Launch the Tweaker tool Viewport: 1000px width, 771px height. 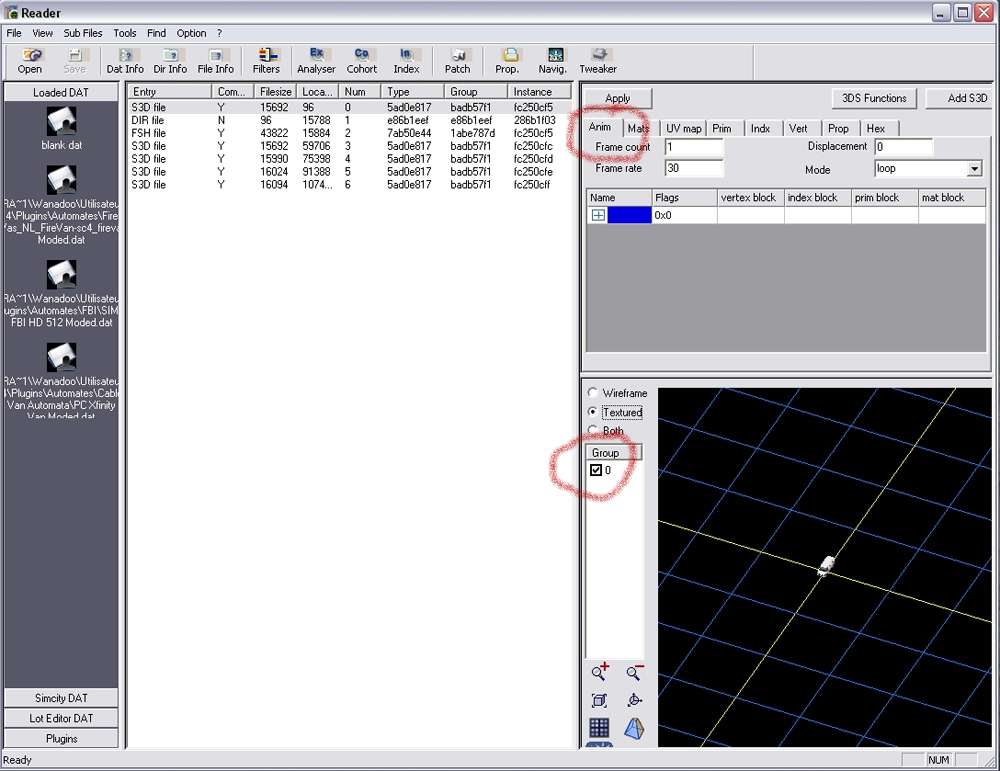pyautogui.click(x=598, y=61)
